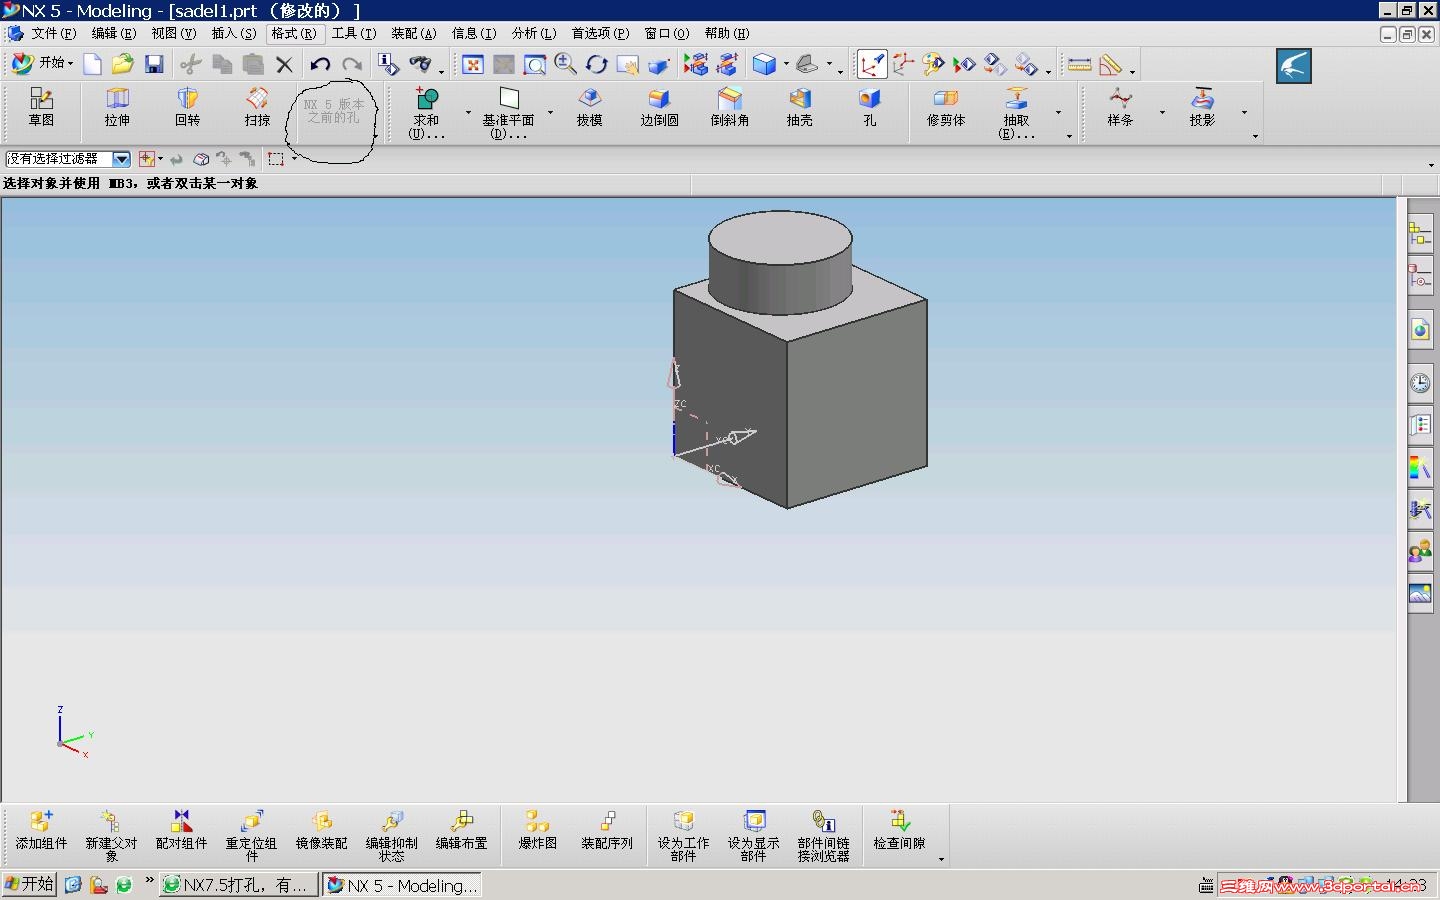Screen dimensions: 1440x900
Task: Click the Delete X icon
Action: coord(284,65)
